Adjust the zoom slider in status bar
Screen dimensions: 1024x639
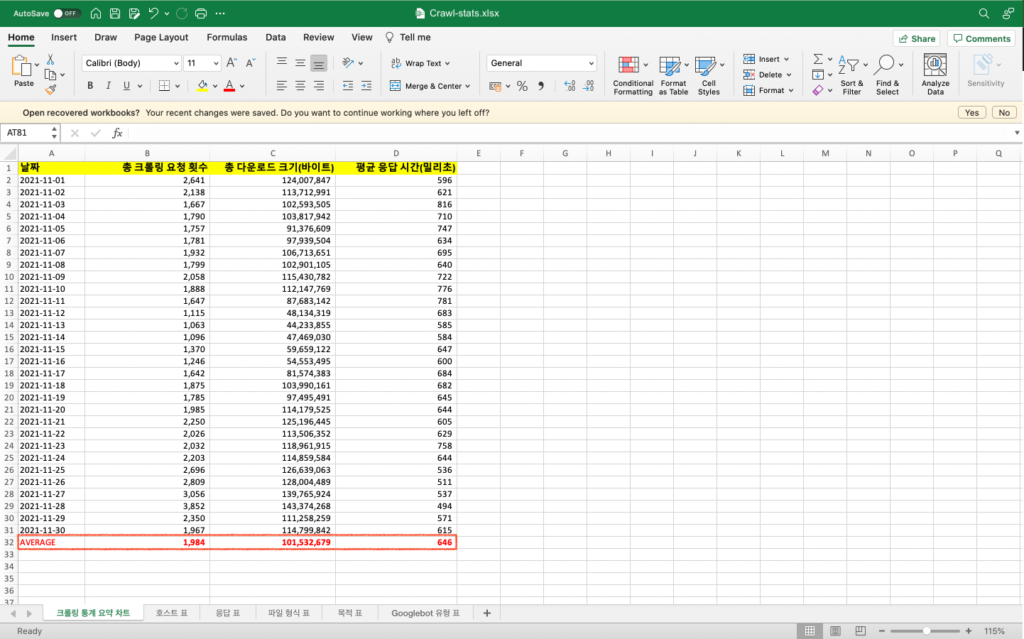[x=925, y=631]
